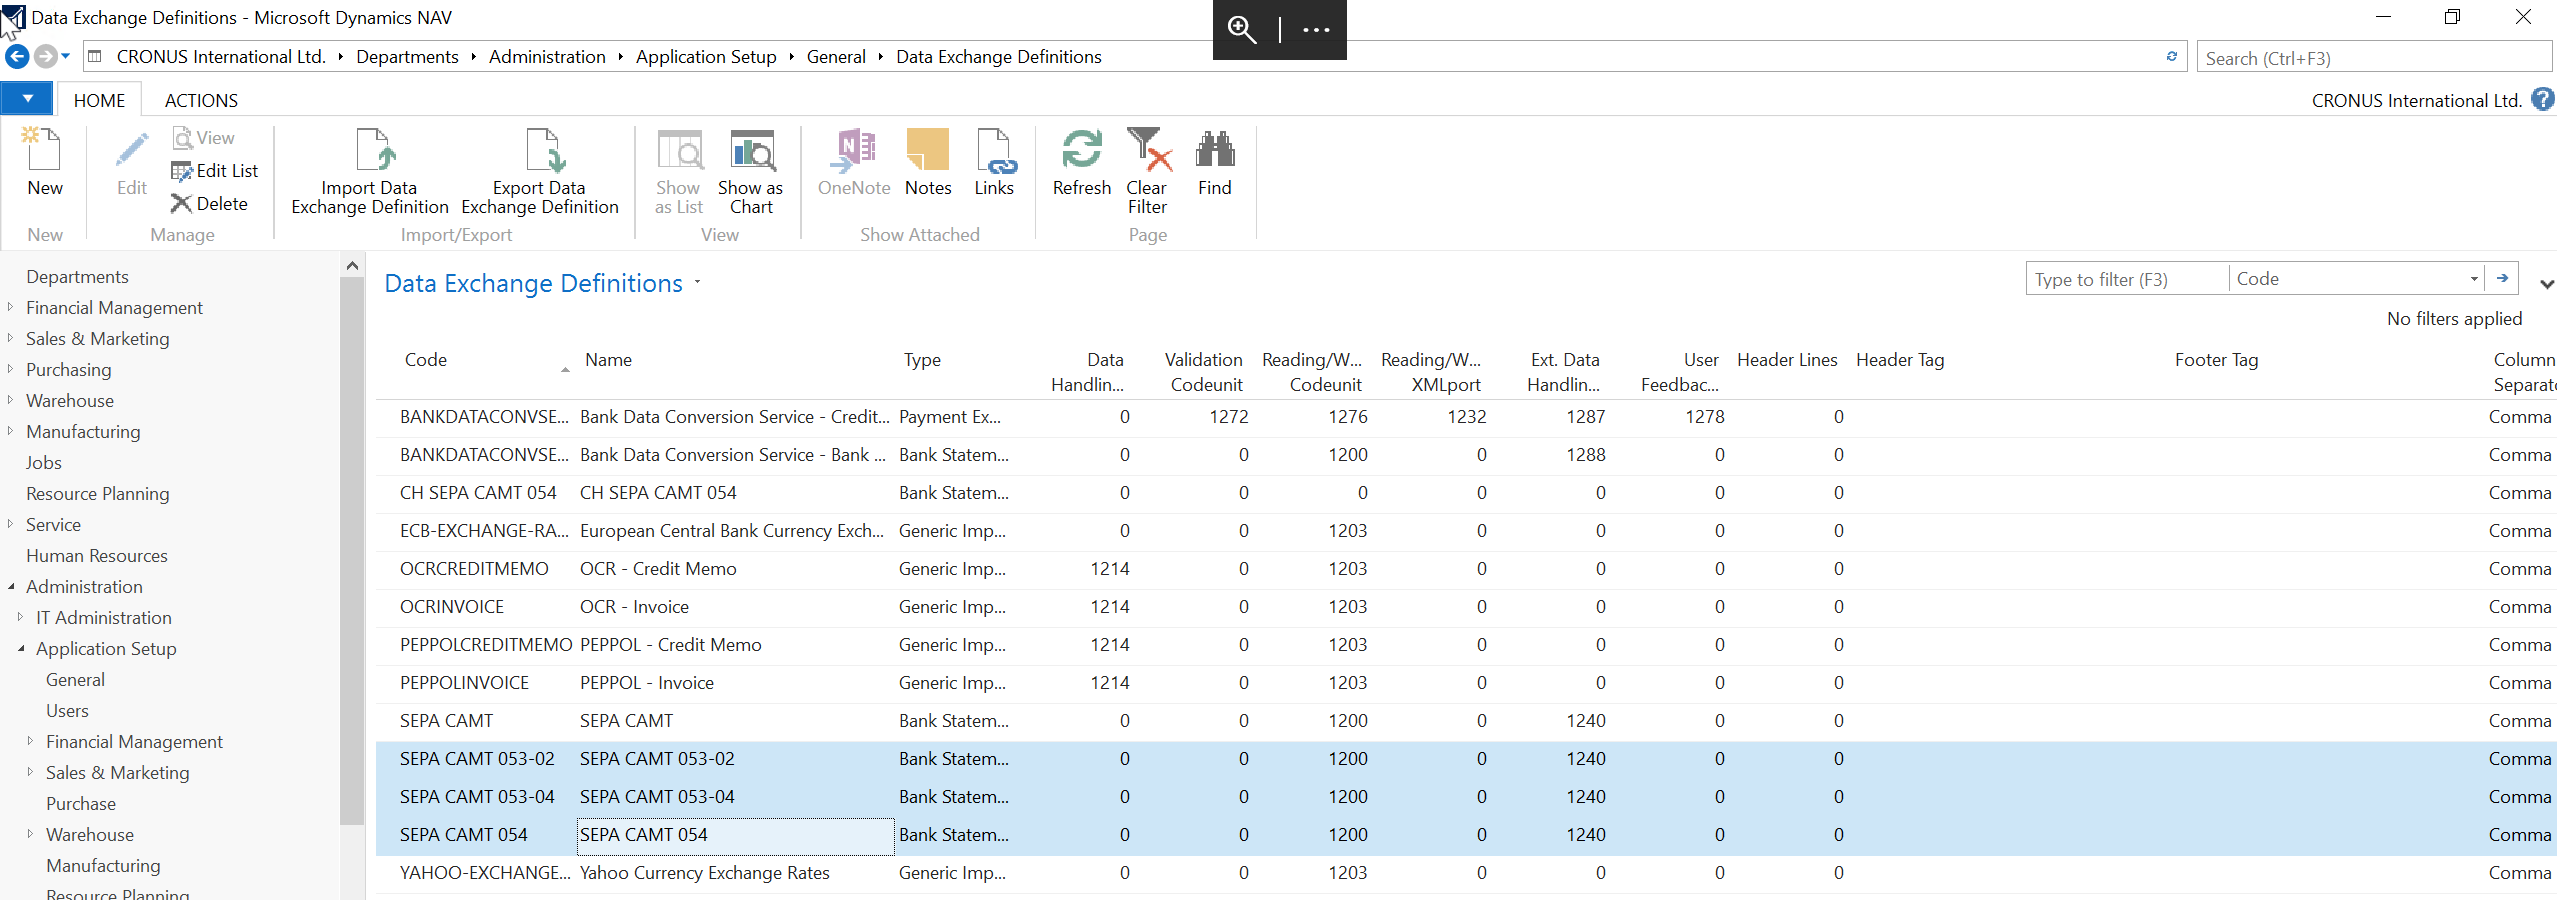Collapse the Administration tree node
This screenshot has width=2557, height=900.
coord(10,587)
